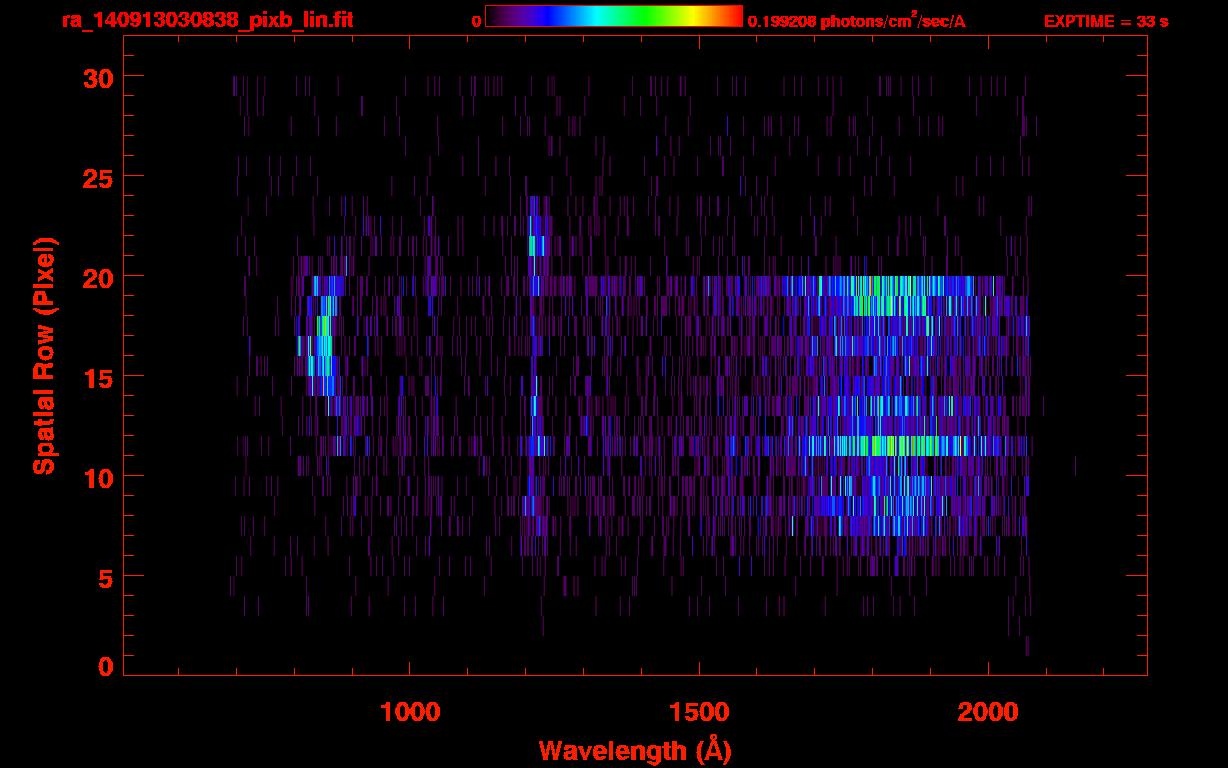Click the colorbar minimum label 0

click(477, 21)
